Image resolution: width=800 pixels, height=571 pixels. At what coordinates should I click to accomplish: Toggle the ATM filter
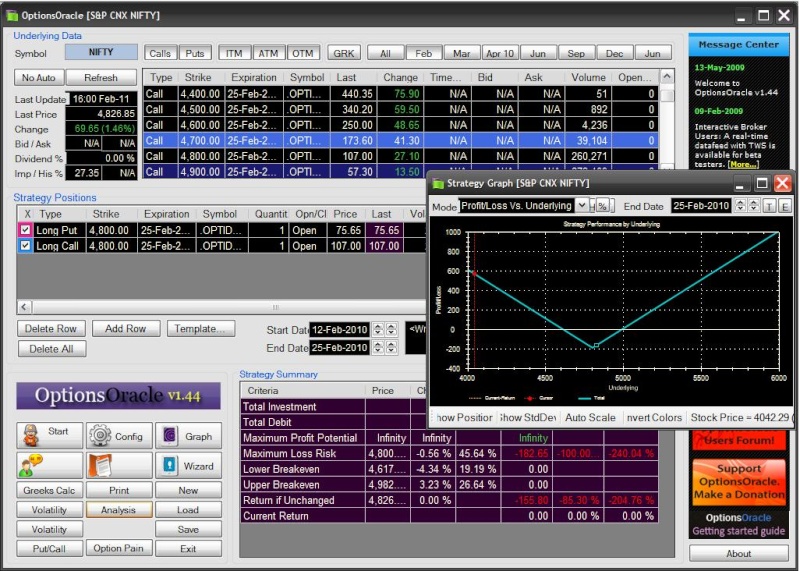click(268, 53)
